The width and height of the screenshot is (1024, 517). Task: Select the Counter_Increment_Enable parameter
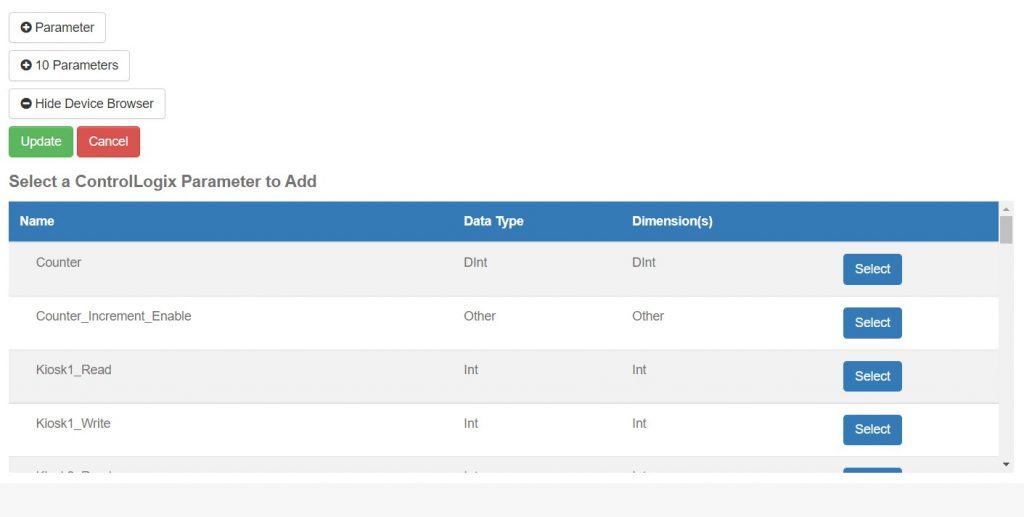pyautogui.click(x=872, y=322)
